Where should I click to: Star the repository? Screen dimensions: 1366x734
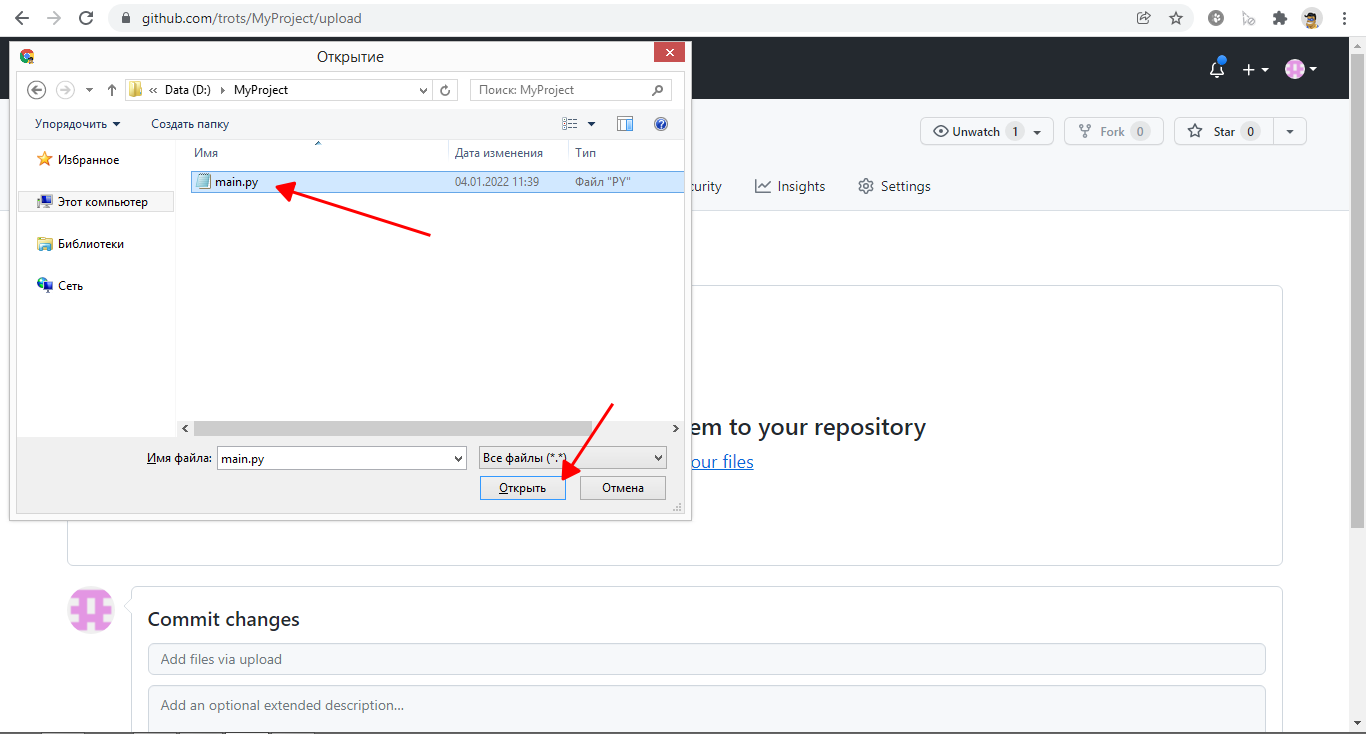tap(1224, 131)
